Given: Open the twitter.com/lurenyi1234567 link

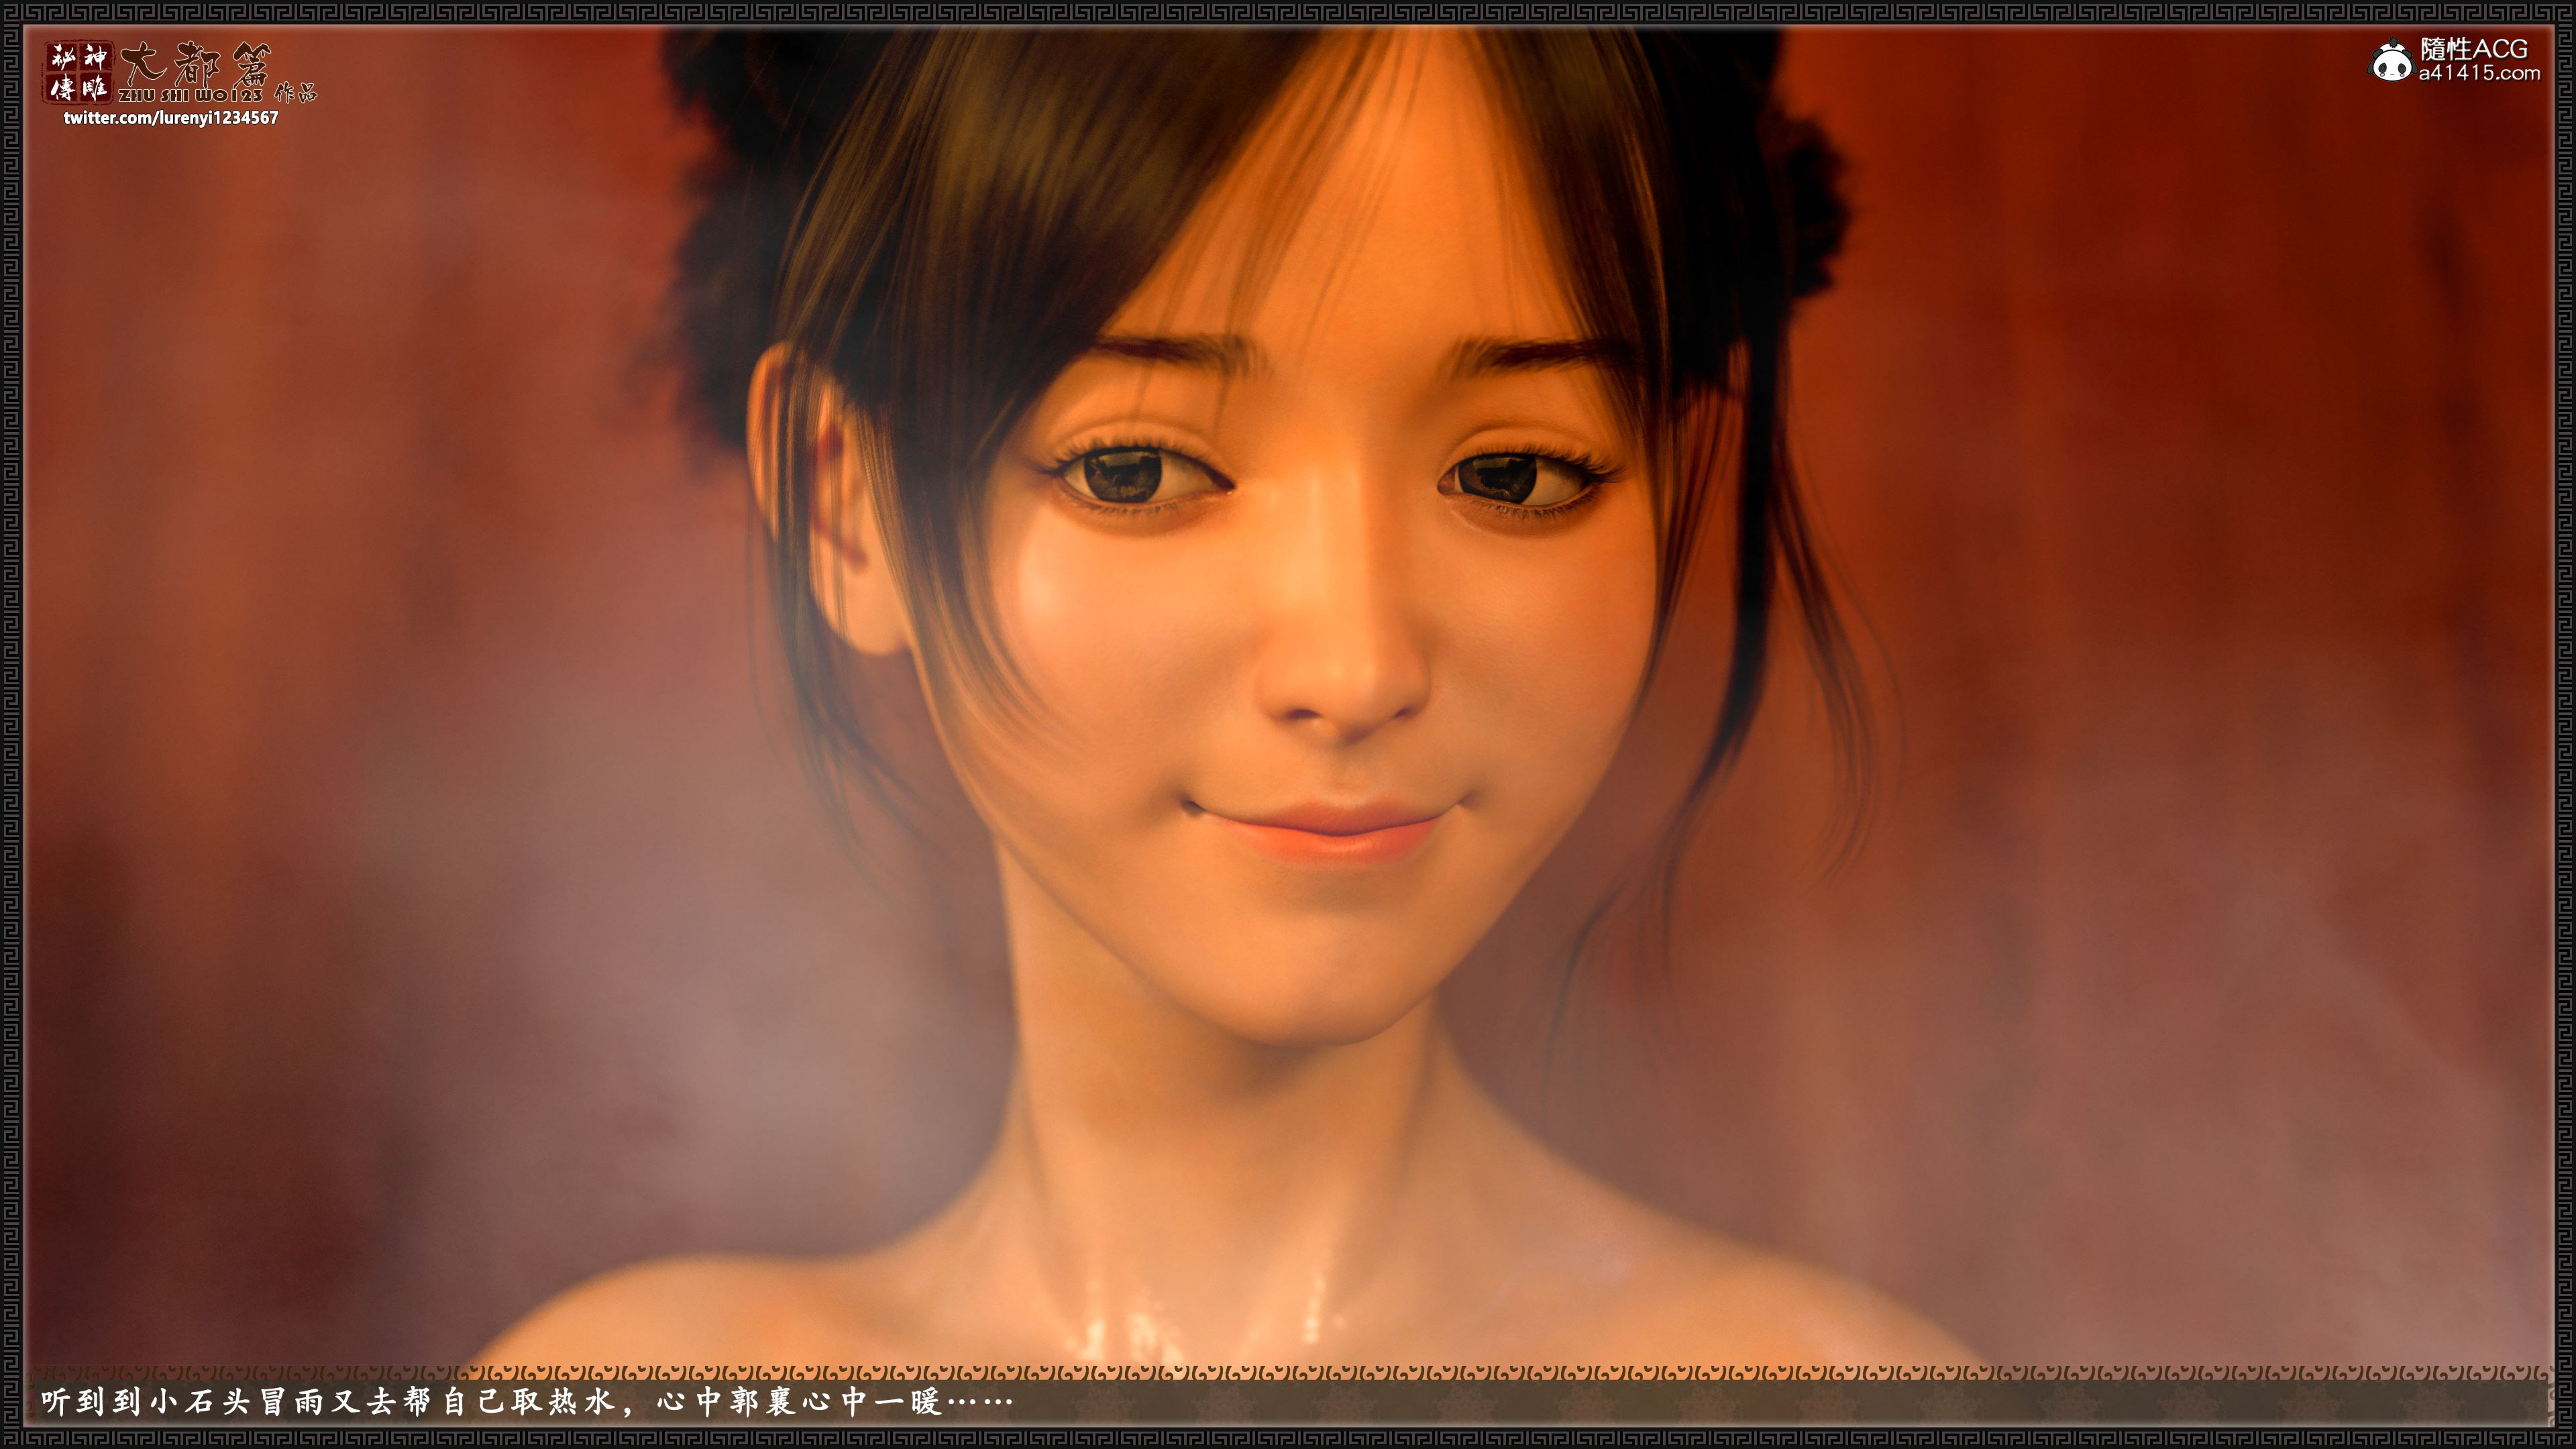Looking at the screenshot, I should (171, 118).
